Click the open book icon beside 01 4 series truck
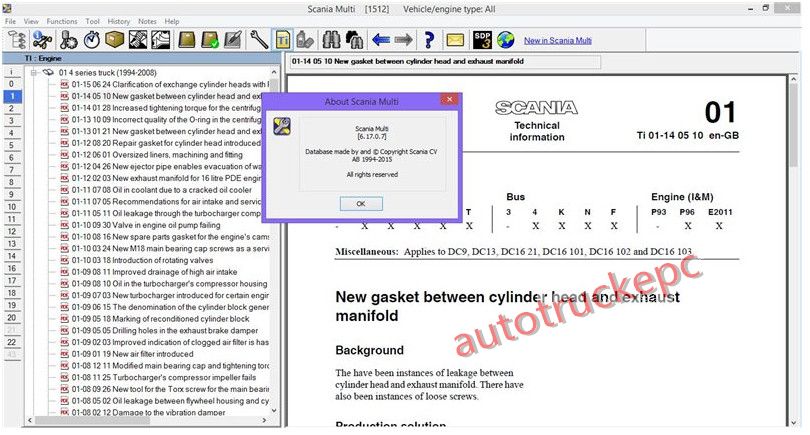The width and height of the screenshot is (810, 435). [x=48, y=73]
